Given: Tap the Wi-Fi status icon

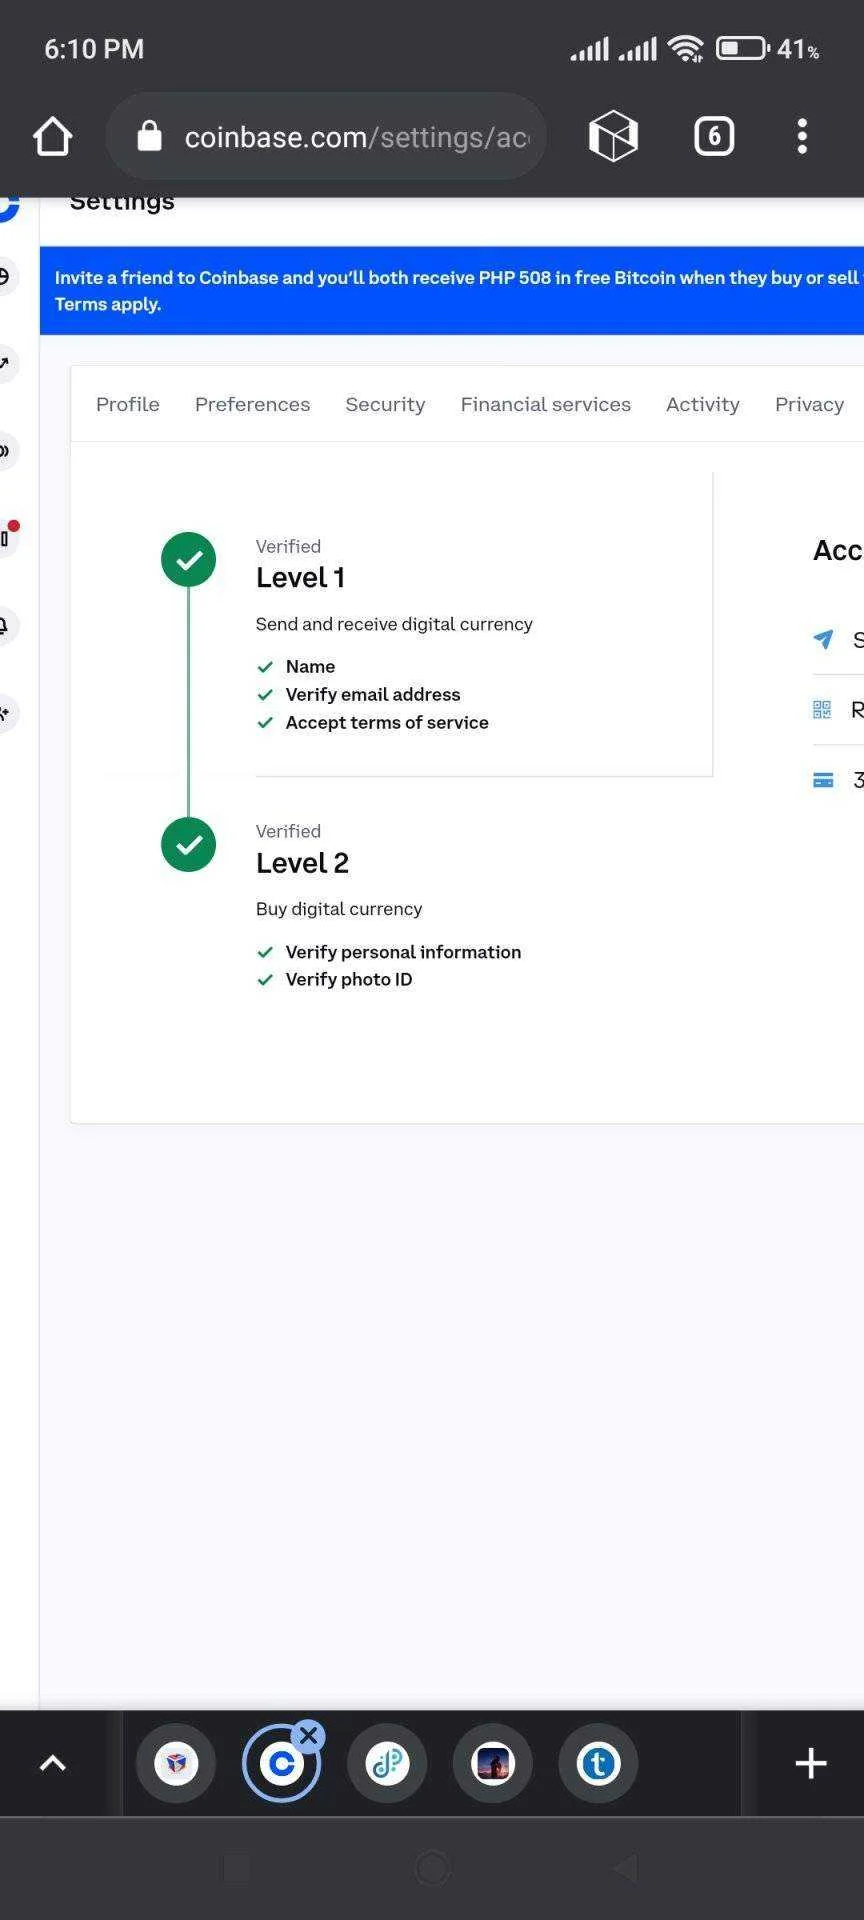Looking at the screenshot, I should click(686, 48).
